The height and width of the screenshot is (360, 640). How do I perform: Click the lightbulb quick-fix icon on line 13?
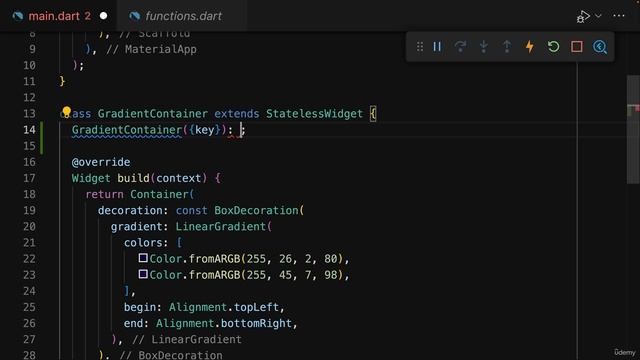point(67,111)
